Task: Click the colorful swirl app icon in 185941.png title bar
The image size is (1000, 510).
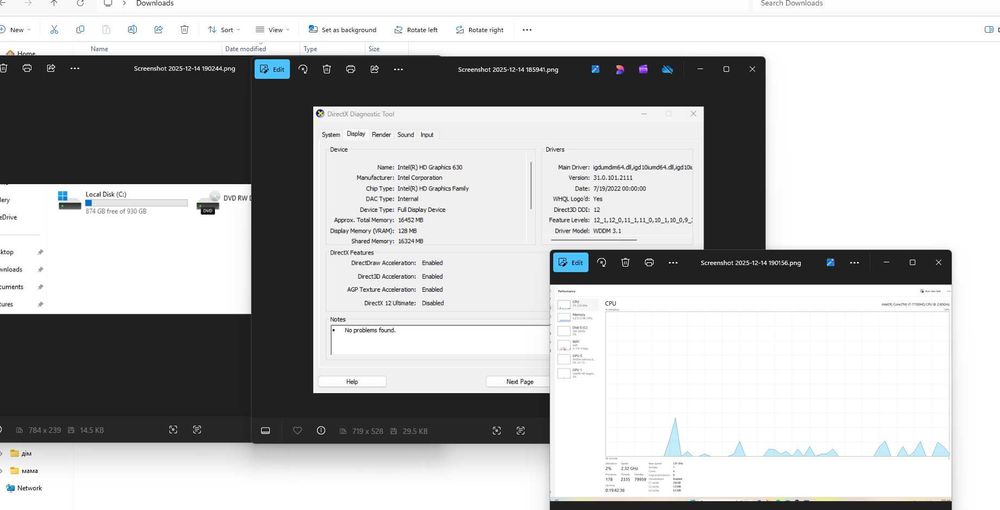Action: tap(619, 69)
